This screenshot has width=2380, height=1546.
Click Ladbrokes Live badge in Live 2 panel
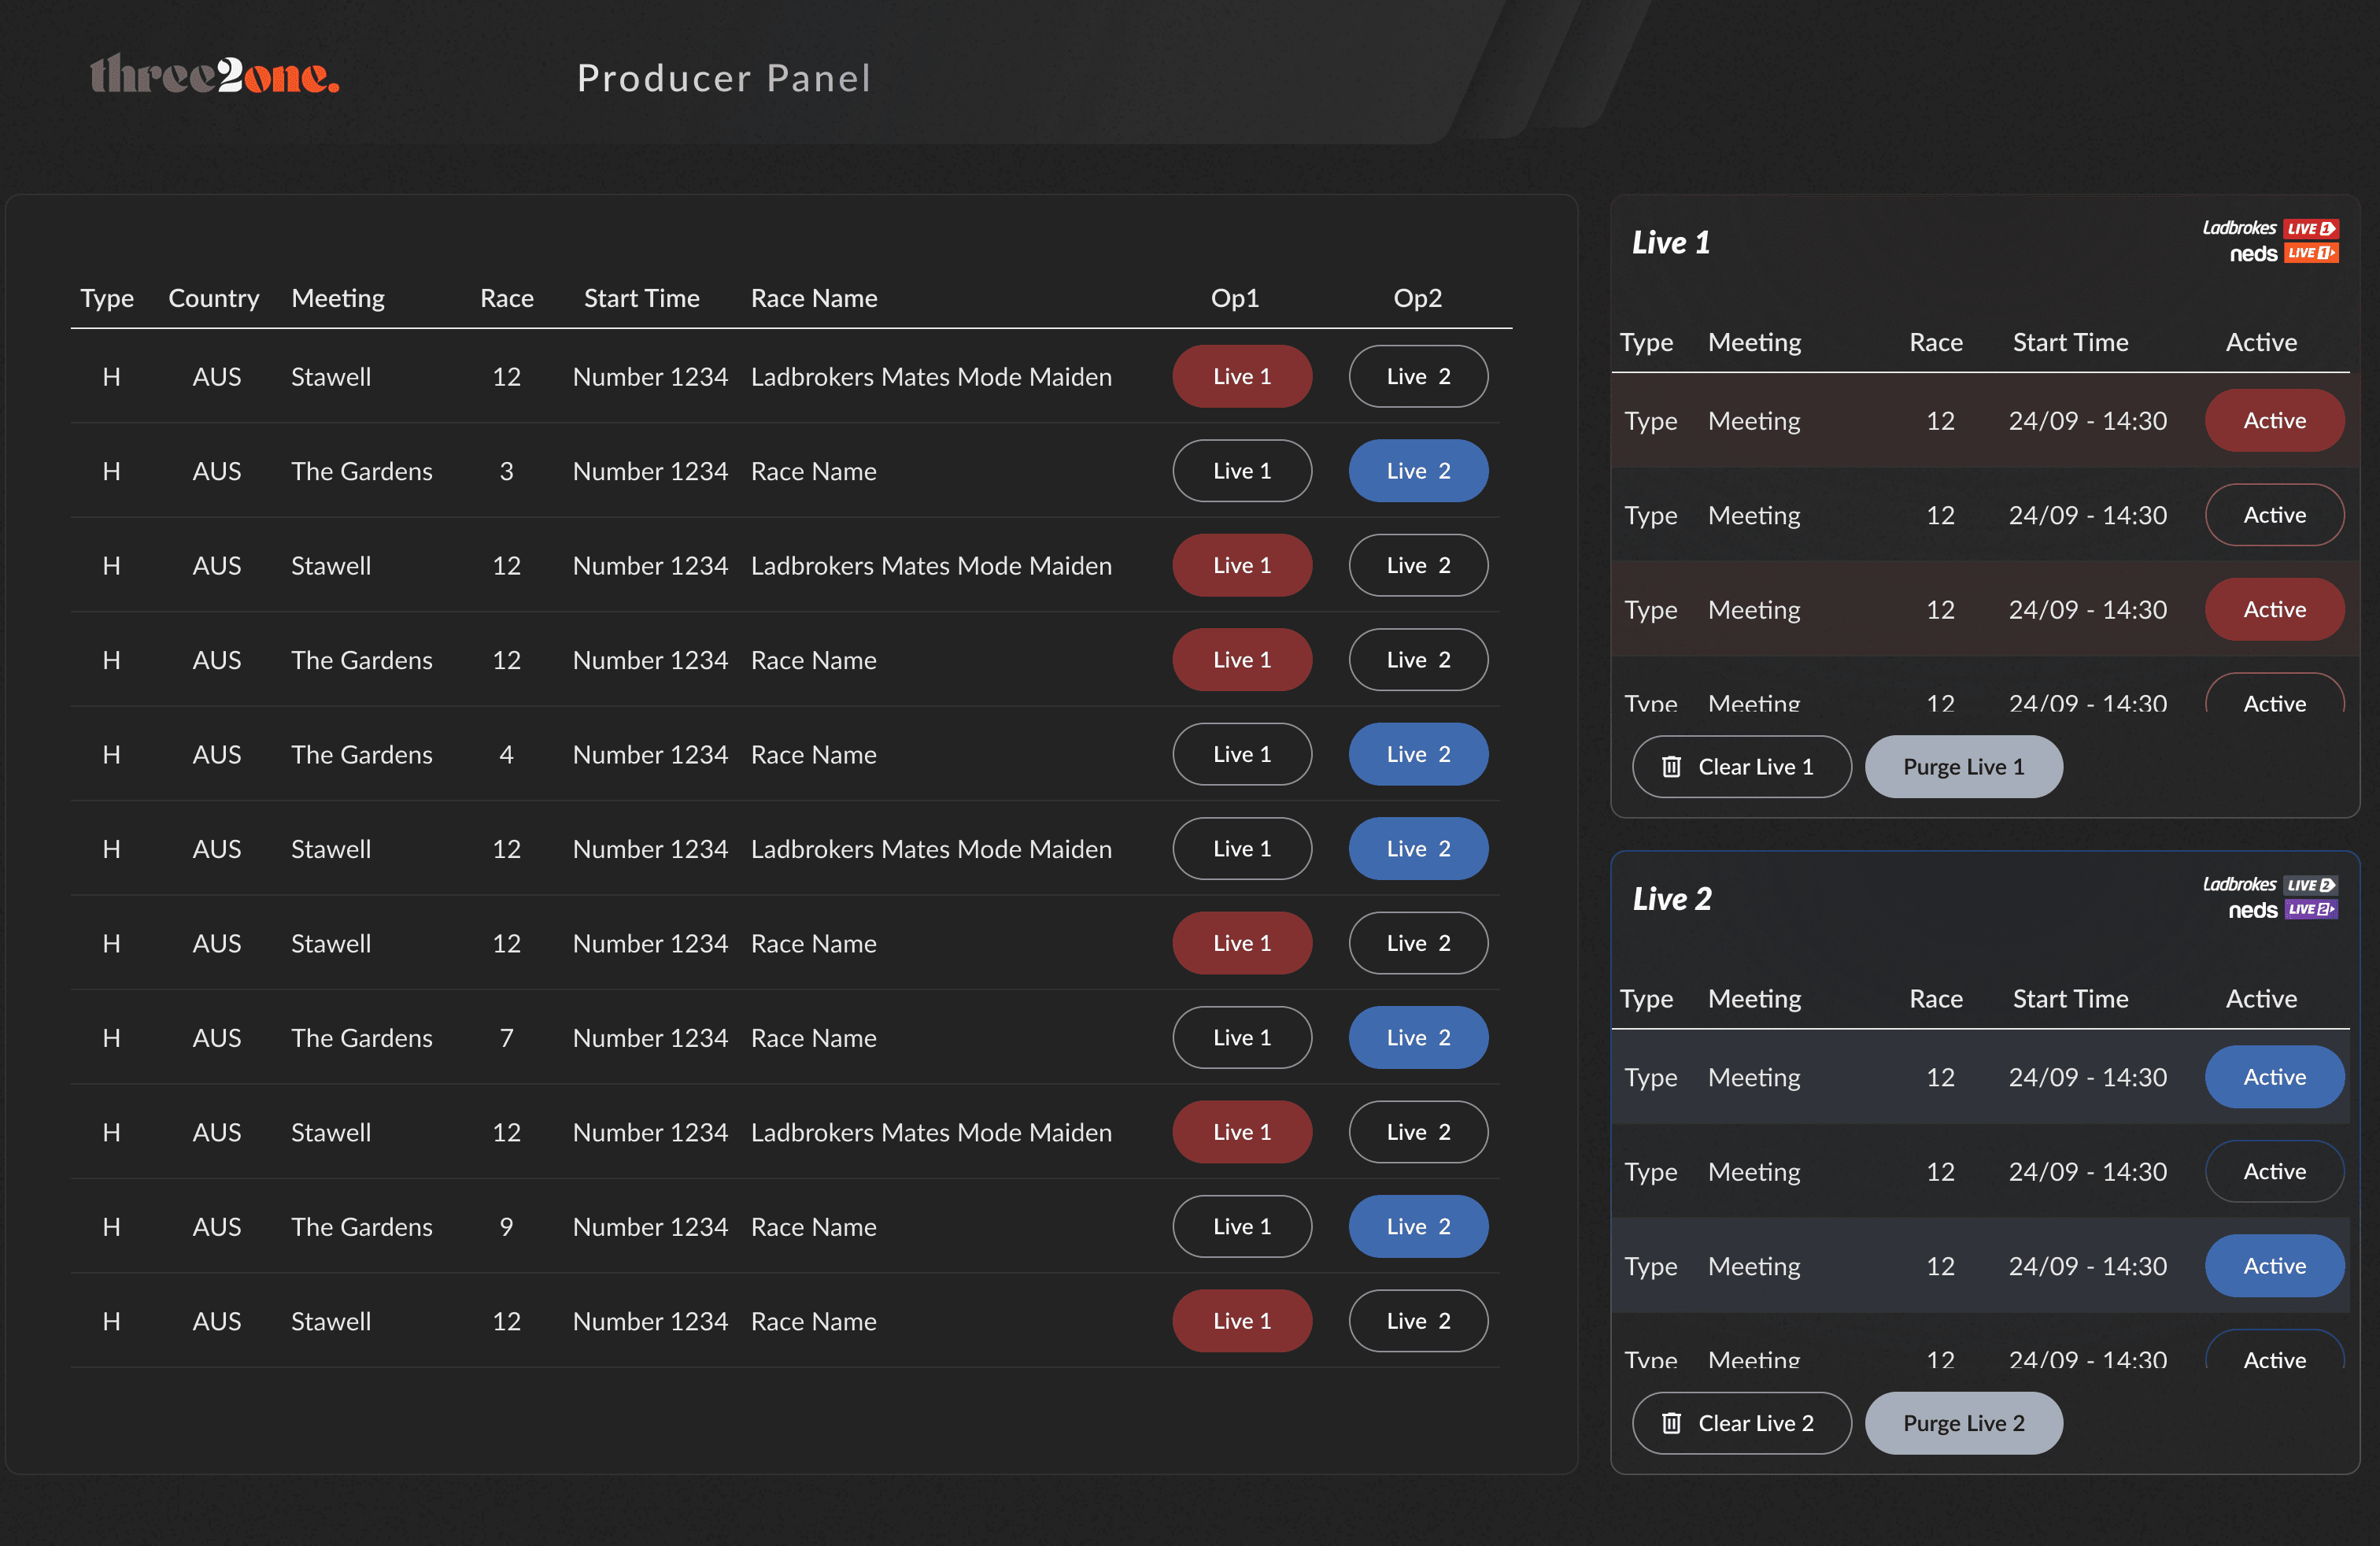click(x=2311, y=885)
